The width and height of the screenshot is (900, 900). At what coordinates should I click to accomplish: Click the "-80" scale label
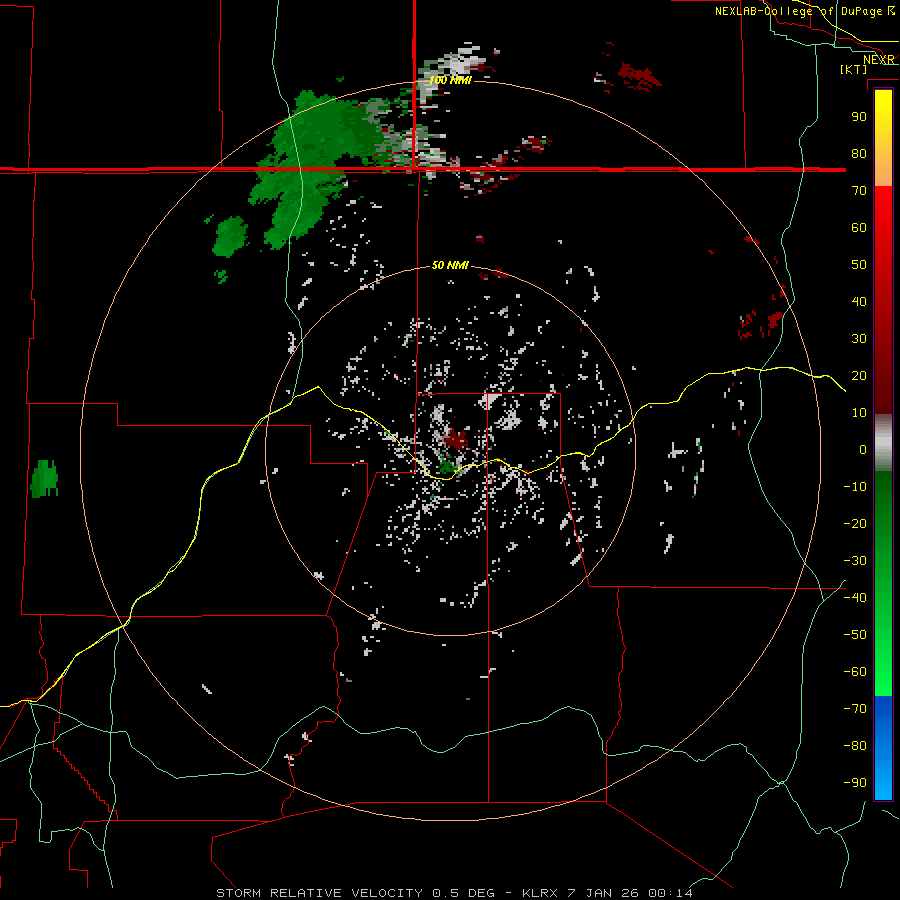855,746
